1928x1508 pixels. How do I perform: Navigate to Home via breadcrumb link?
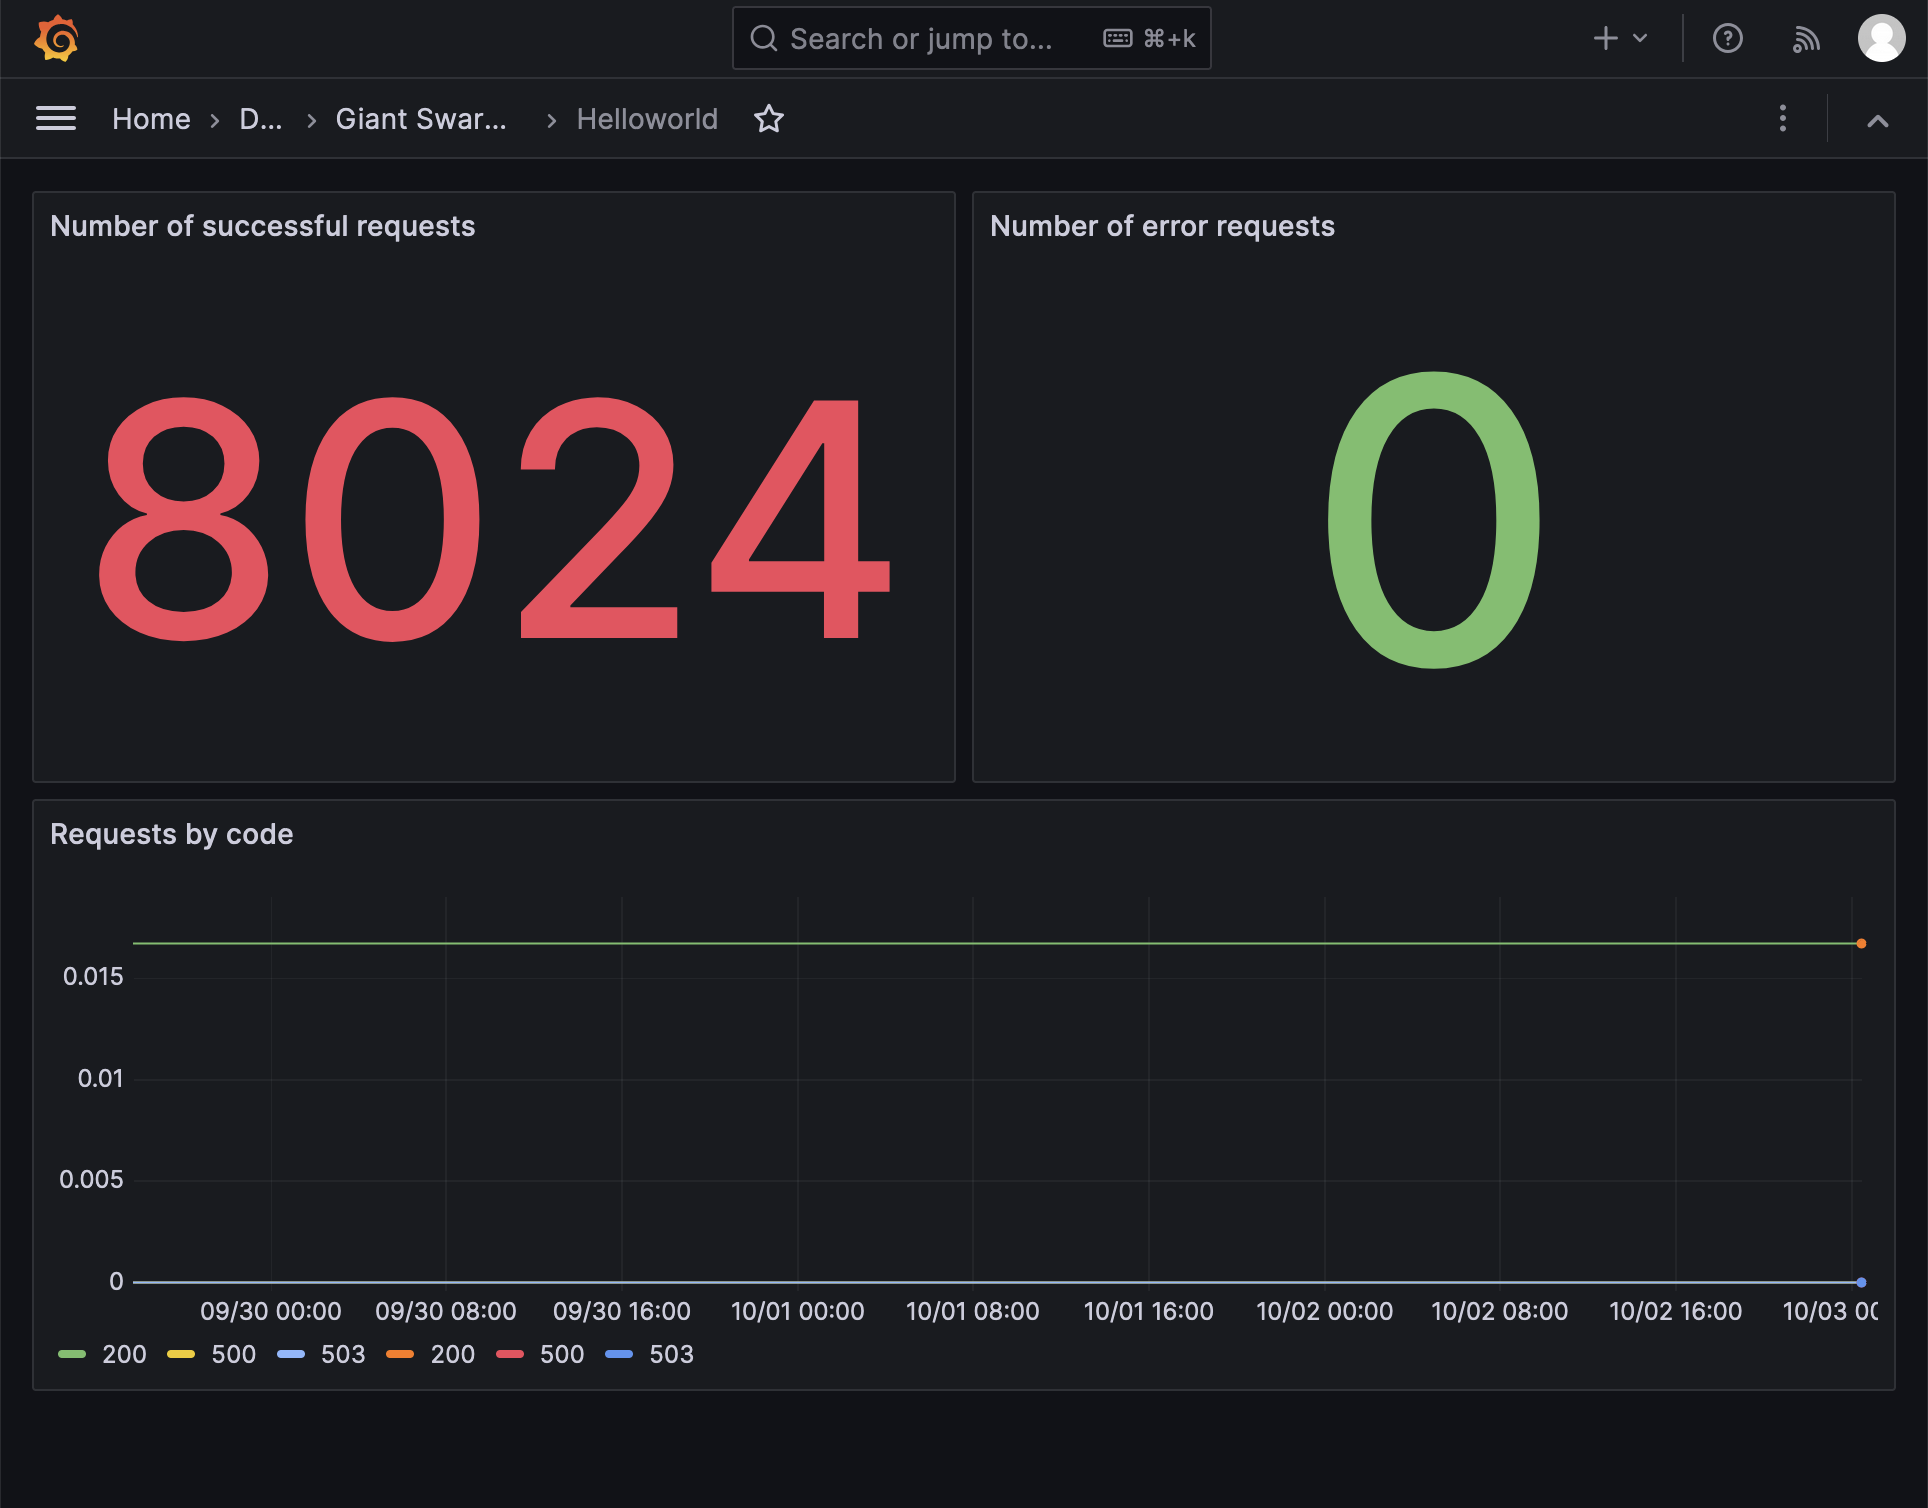pyautogui.click(x=151, y=119)
